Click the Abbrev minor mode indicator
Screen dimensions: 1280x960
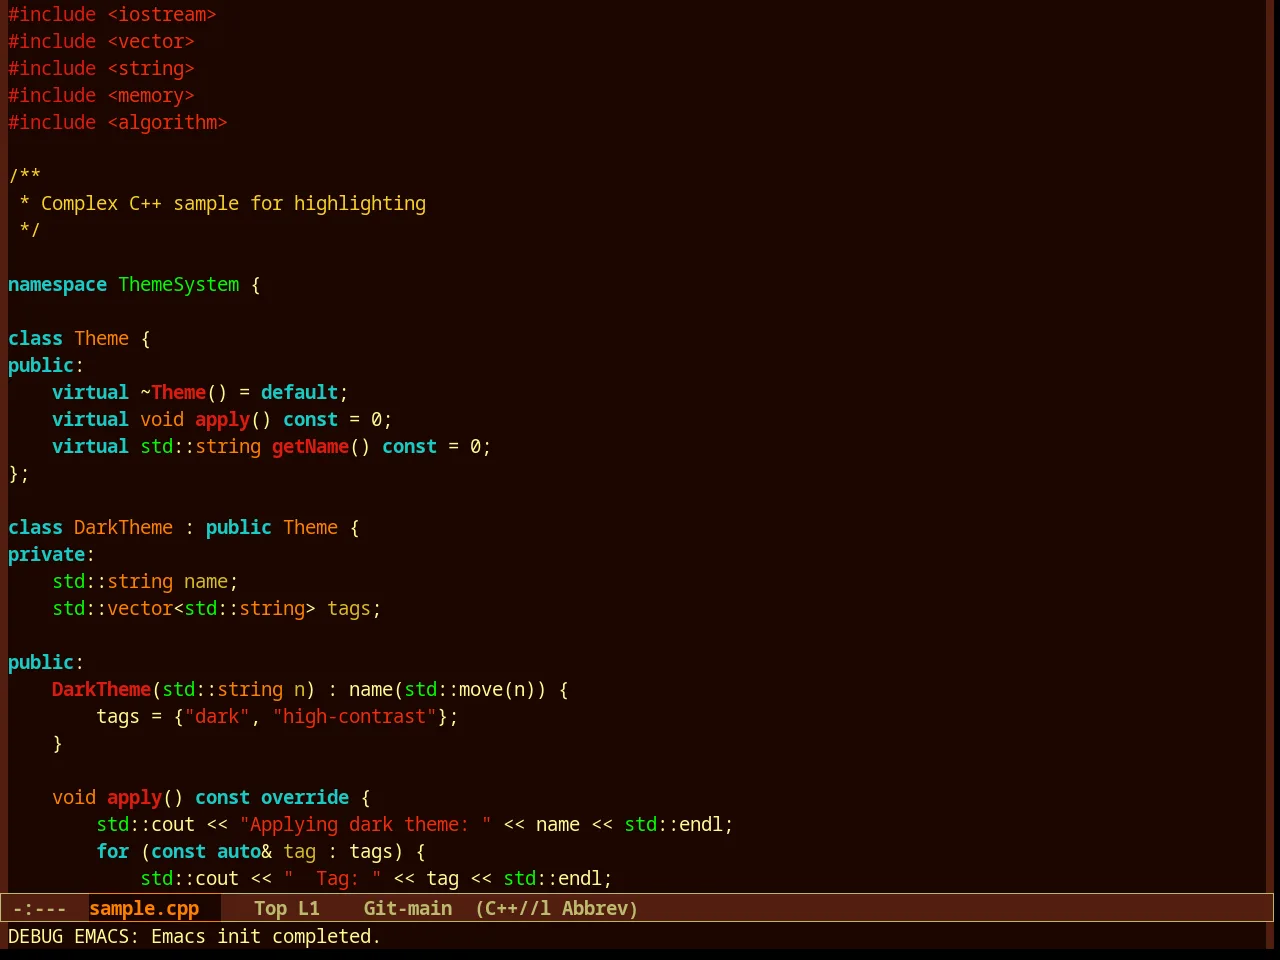[595, 908]
